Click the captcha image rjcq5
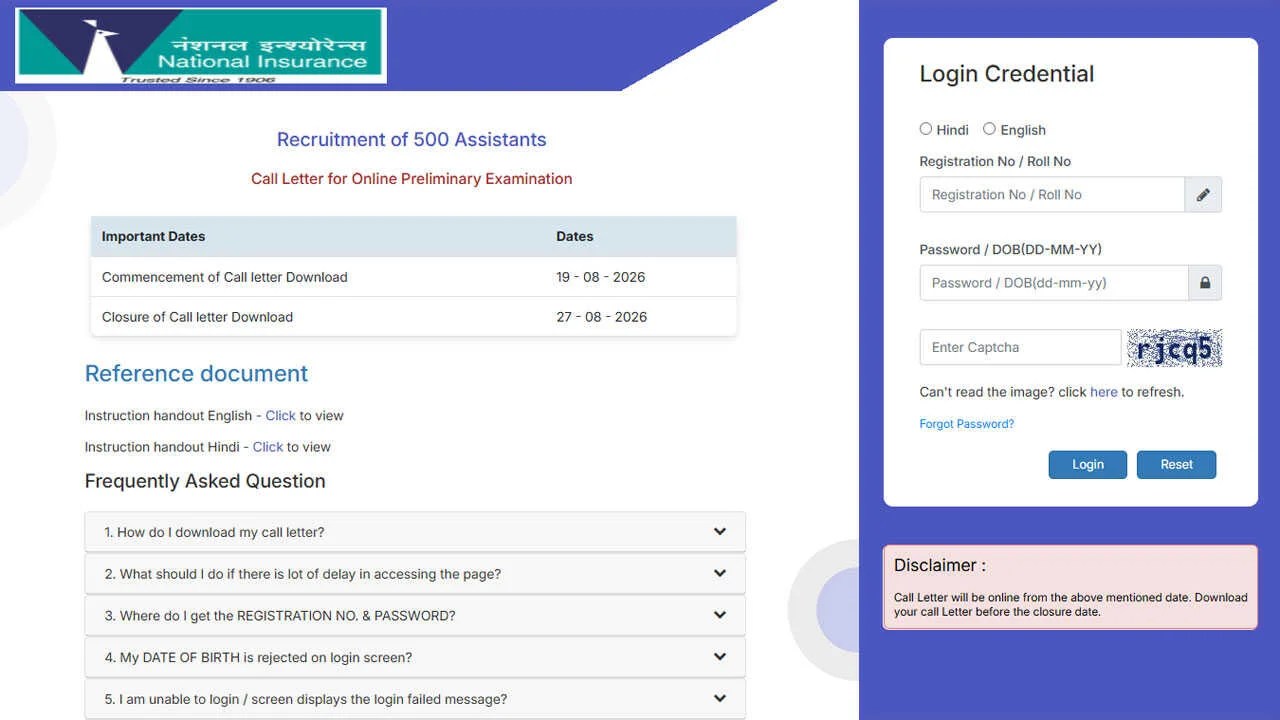The height and width of the screenshot is (720, 1280). point(1175,348)
